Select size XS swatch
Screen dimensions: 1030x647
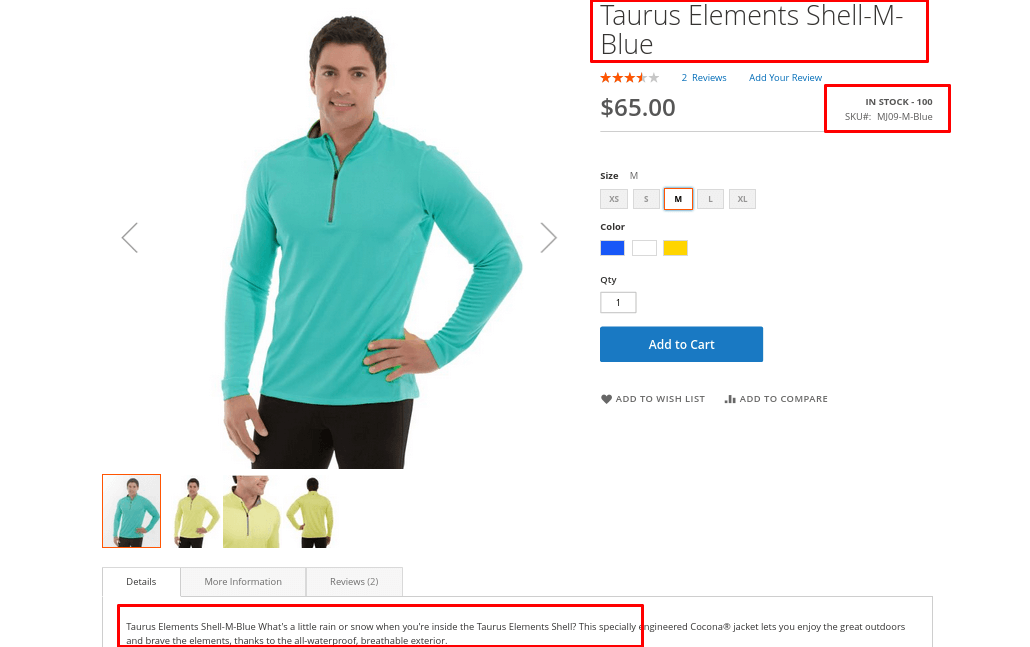coord(614,199)
